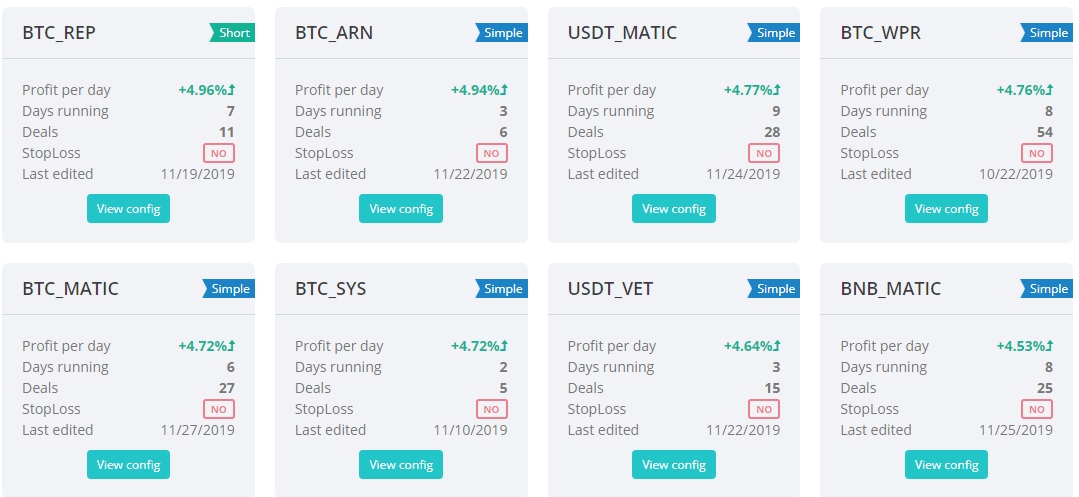The height and width of the screenshot is (497, 1079).
Task: Click Simple ribbon tag on USDT_MATIC card
Action: (x=775, y=33)
